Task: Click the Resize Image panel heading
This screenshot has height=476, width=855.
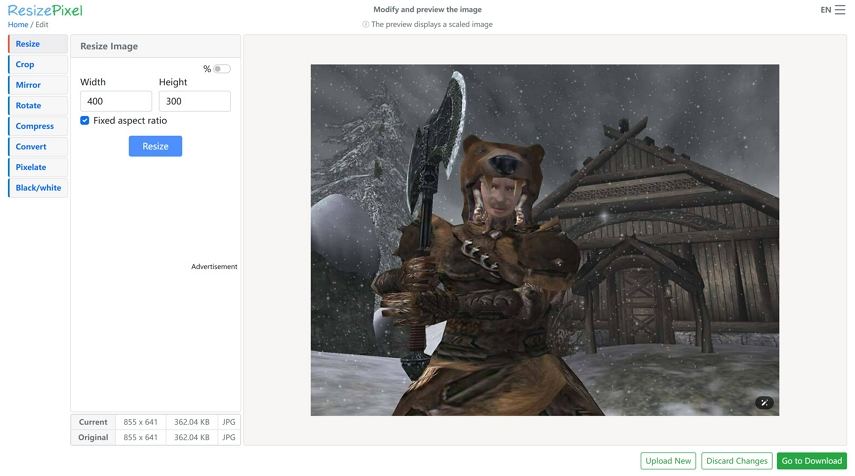Action: click(109, 46)
